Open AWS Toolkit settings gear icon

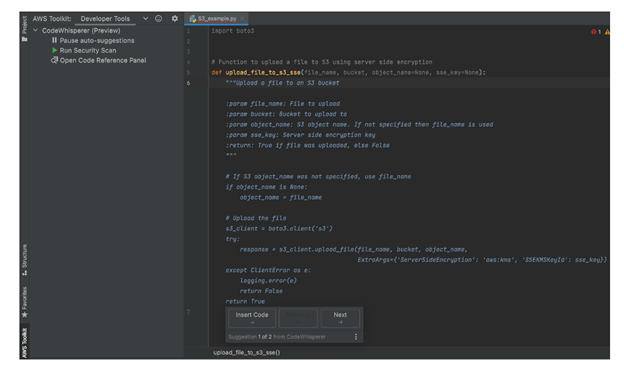[x=175, y=18]
